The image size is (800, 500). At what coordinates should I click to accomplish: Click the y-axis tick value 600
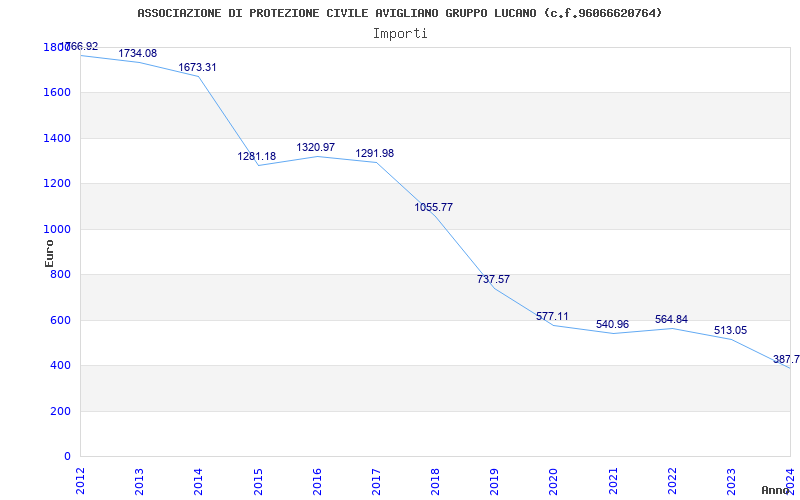(61, 320)
